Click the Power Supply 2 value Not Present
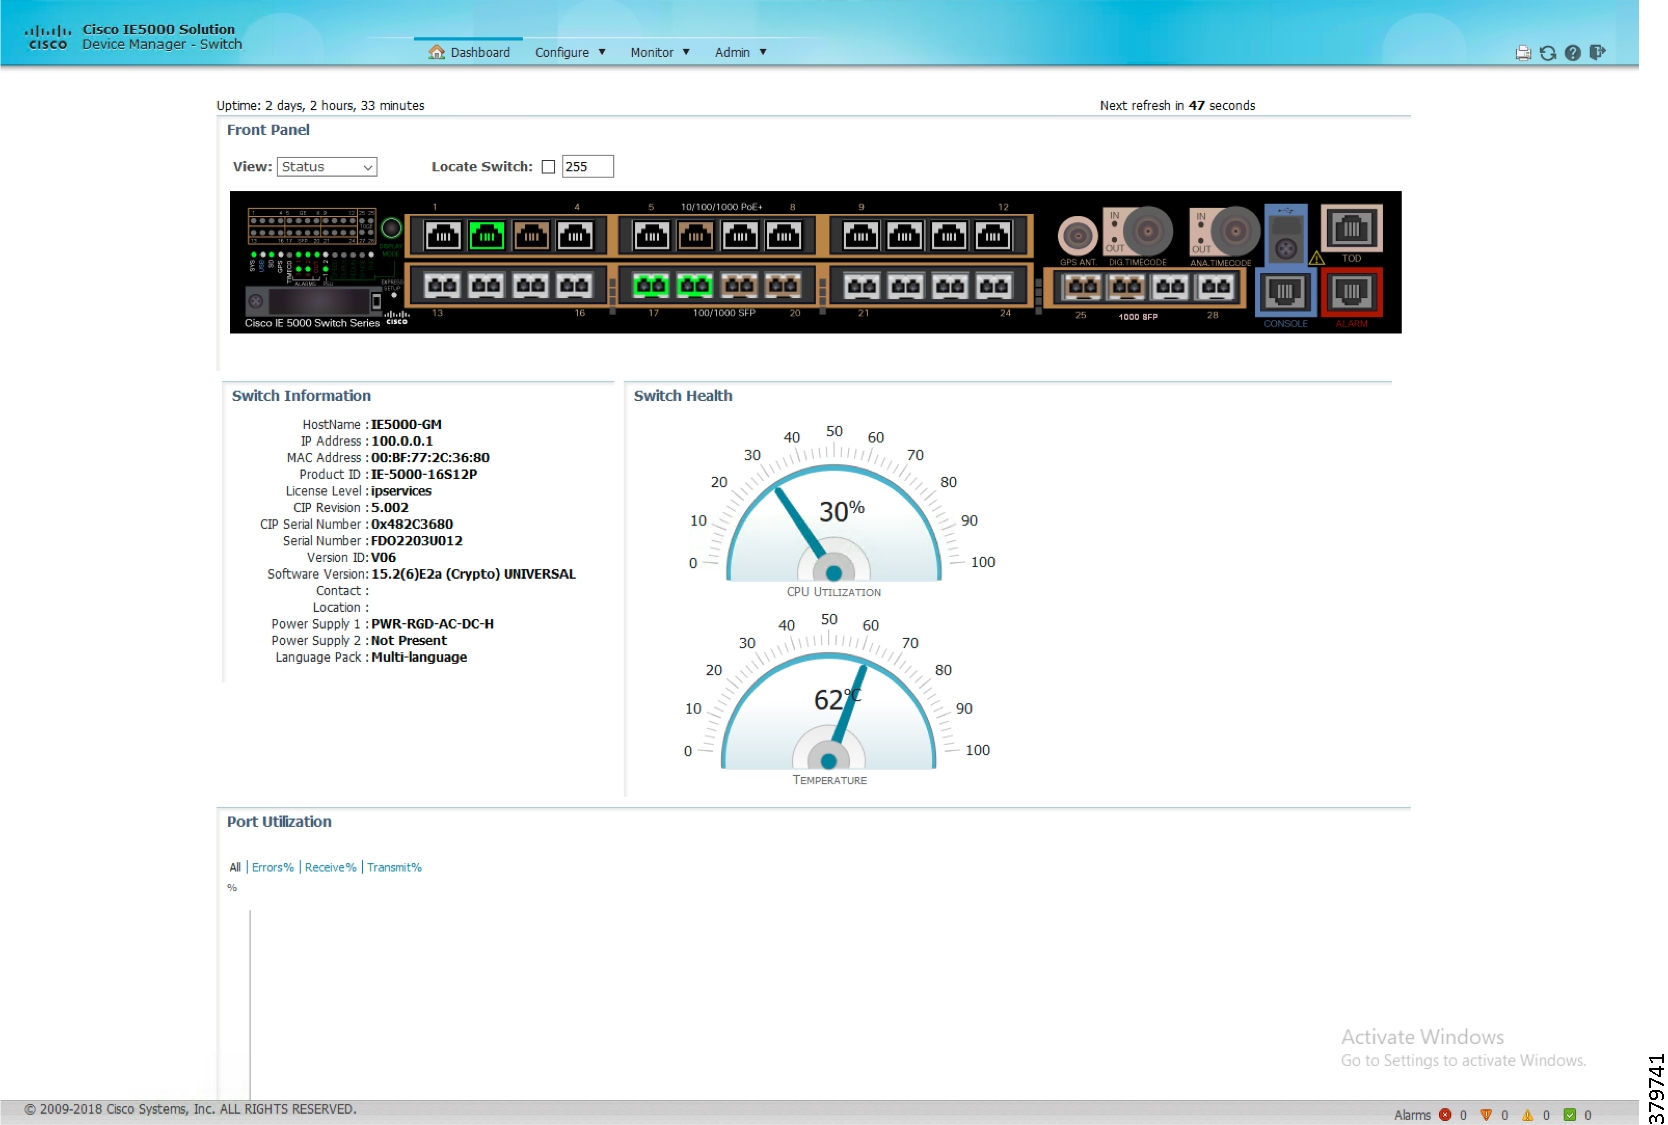 tap(409, 641)
